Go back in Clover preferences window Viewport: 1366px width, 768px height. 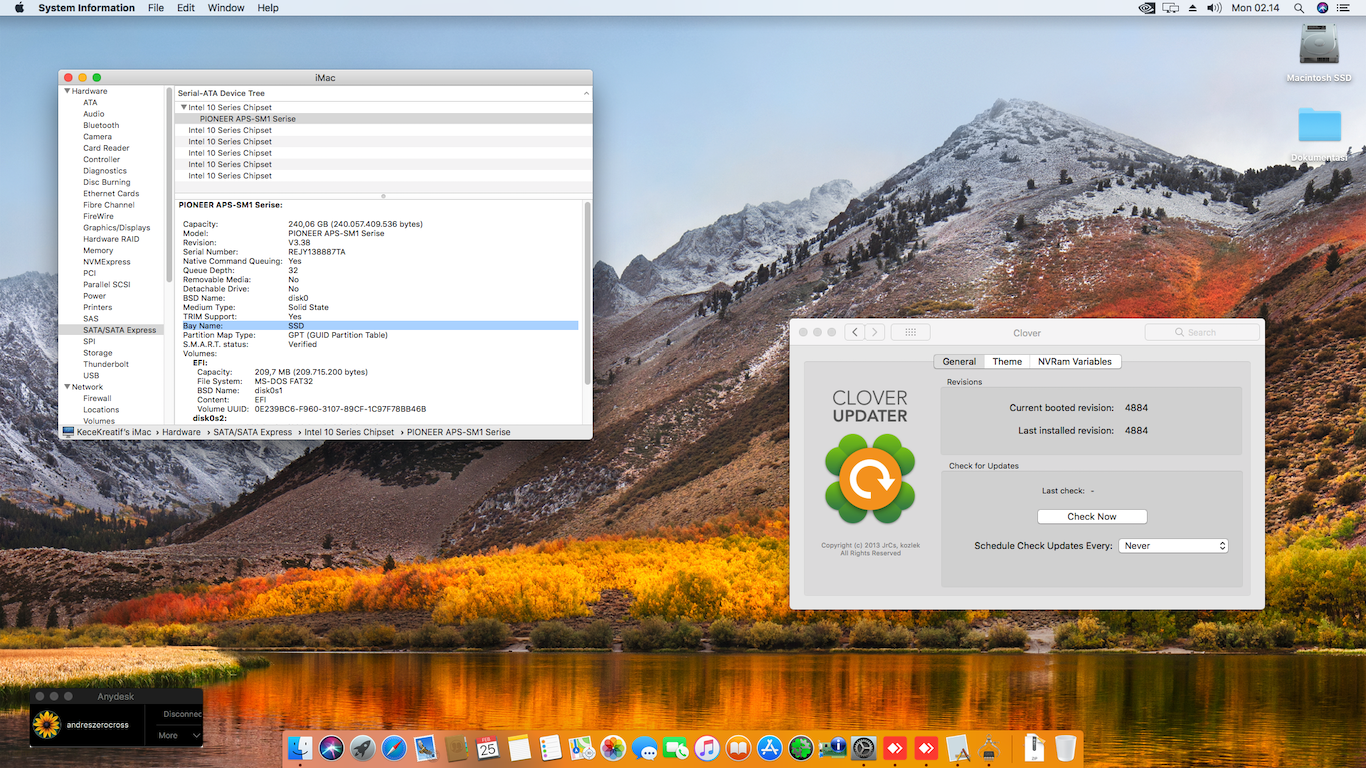coord(854,332)
